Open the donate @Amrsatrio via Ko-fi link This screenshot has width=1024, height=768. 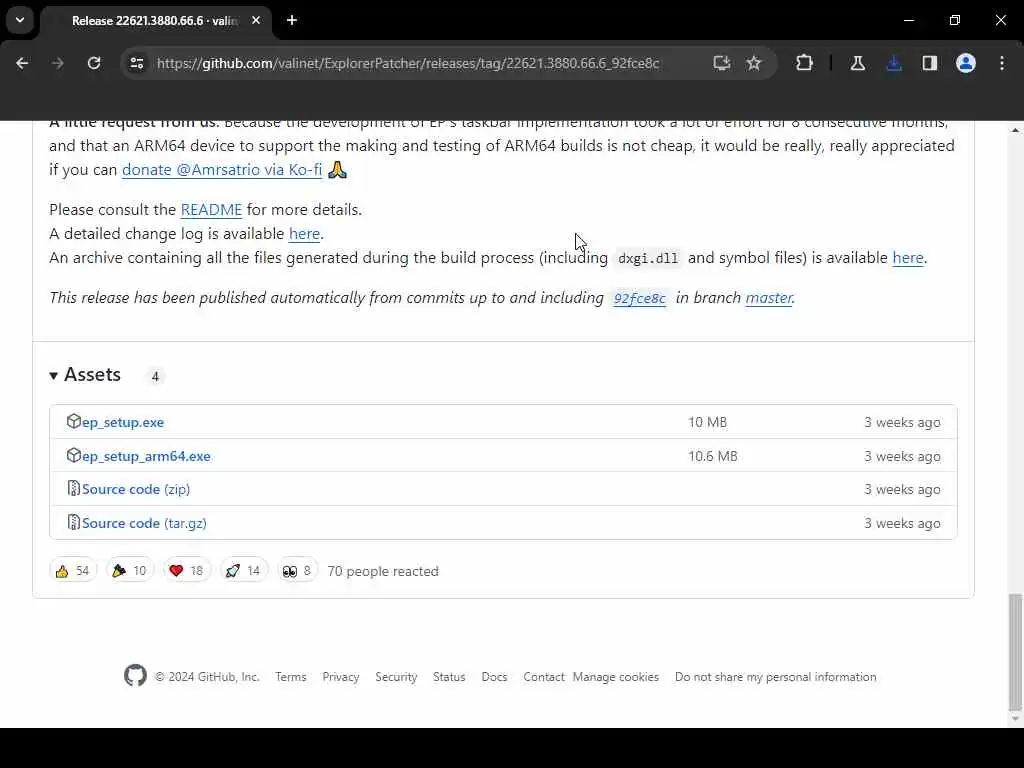[x=222, y=170]
